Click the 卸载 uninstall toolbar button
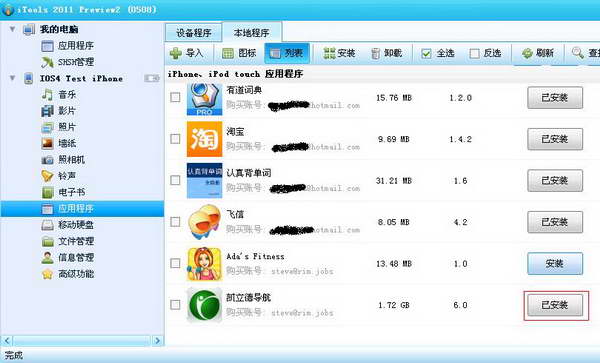The image size is (600, 363). click(x=386, y=53)
